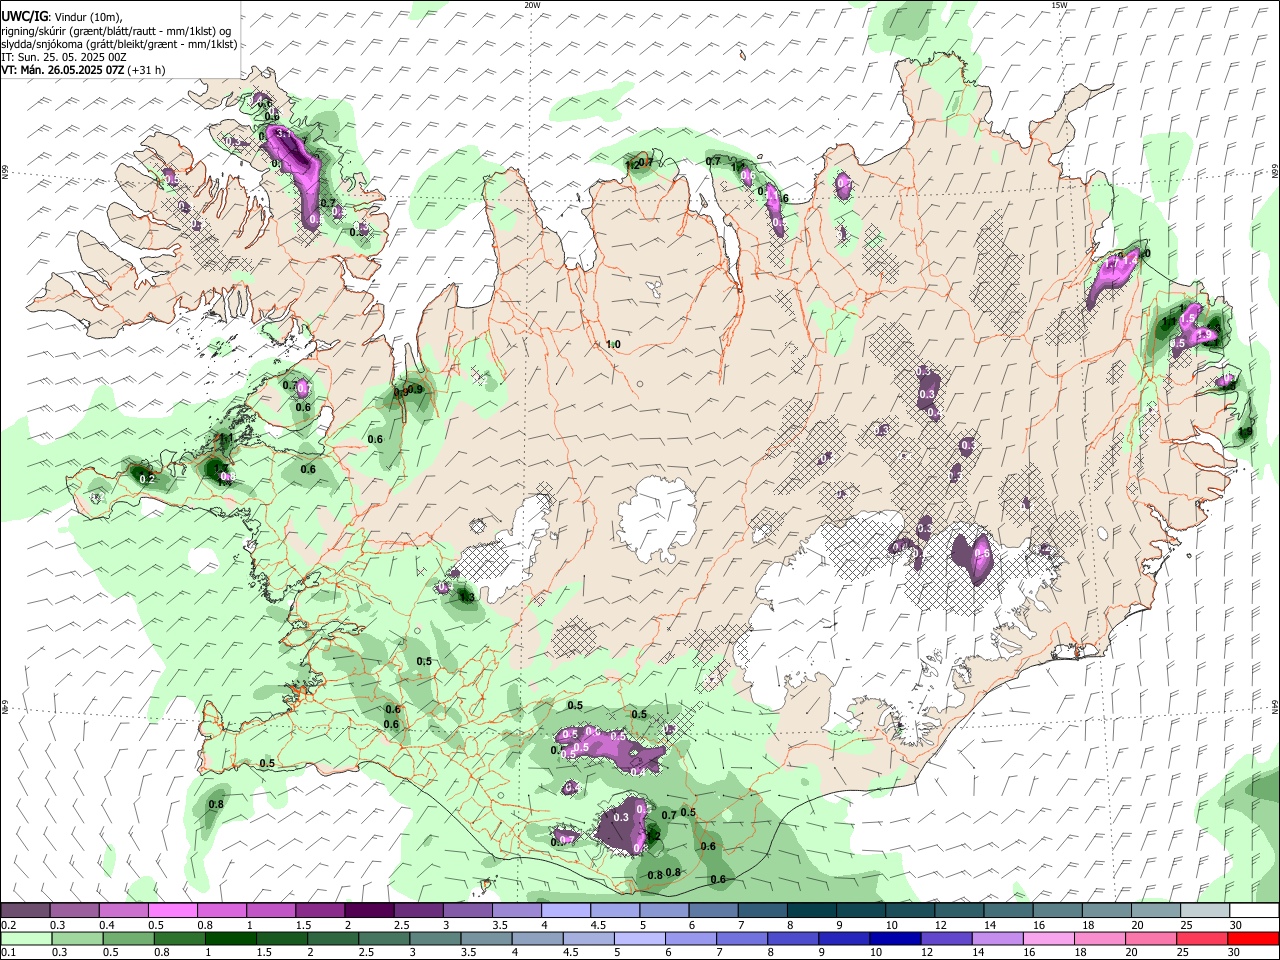Click the bold UWC/IG title text

[24, 16]
